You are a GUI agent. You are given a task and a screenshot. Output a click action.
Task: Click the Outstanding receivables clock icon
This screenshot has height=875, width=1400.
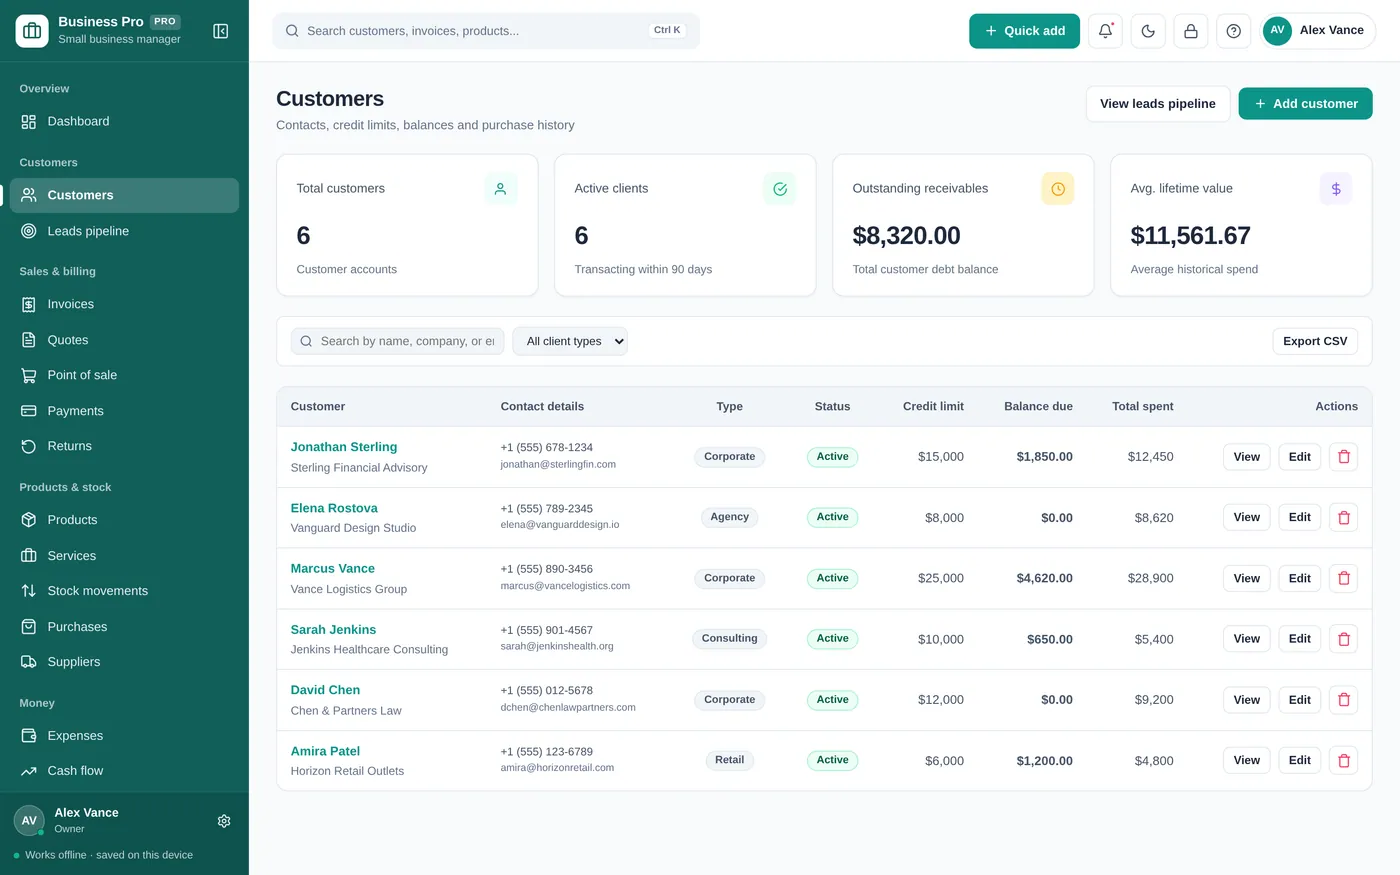pyautogui.click(x=1058, y=189)
